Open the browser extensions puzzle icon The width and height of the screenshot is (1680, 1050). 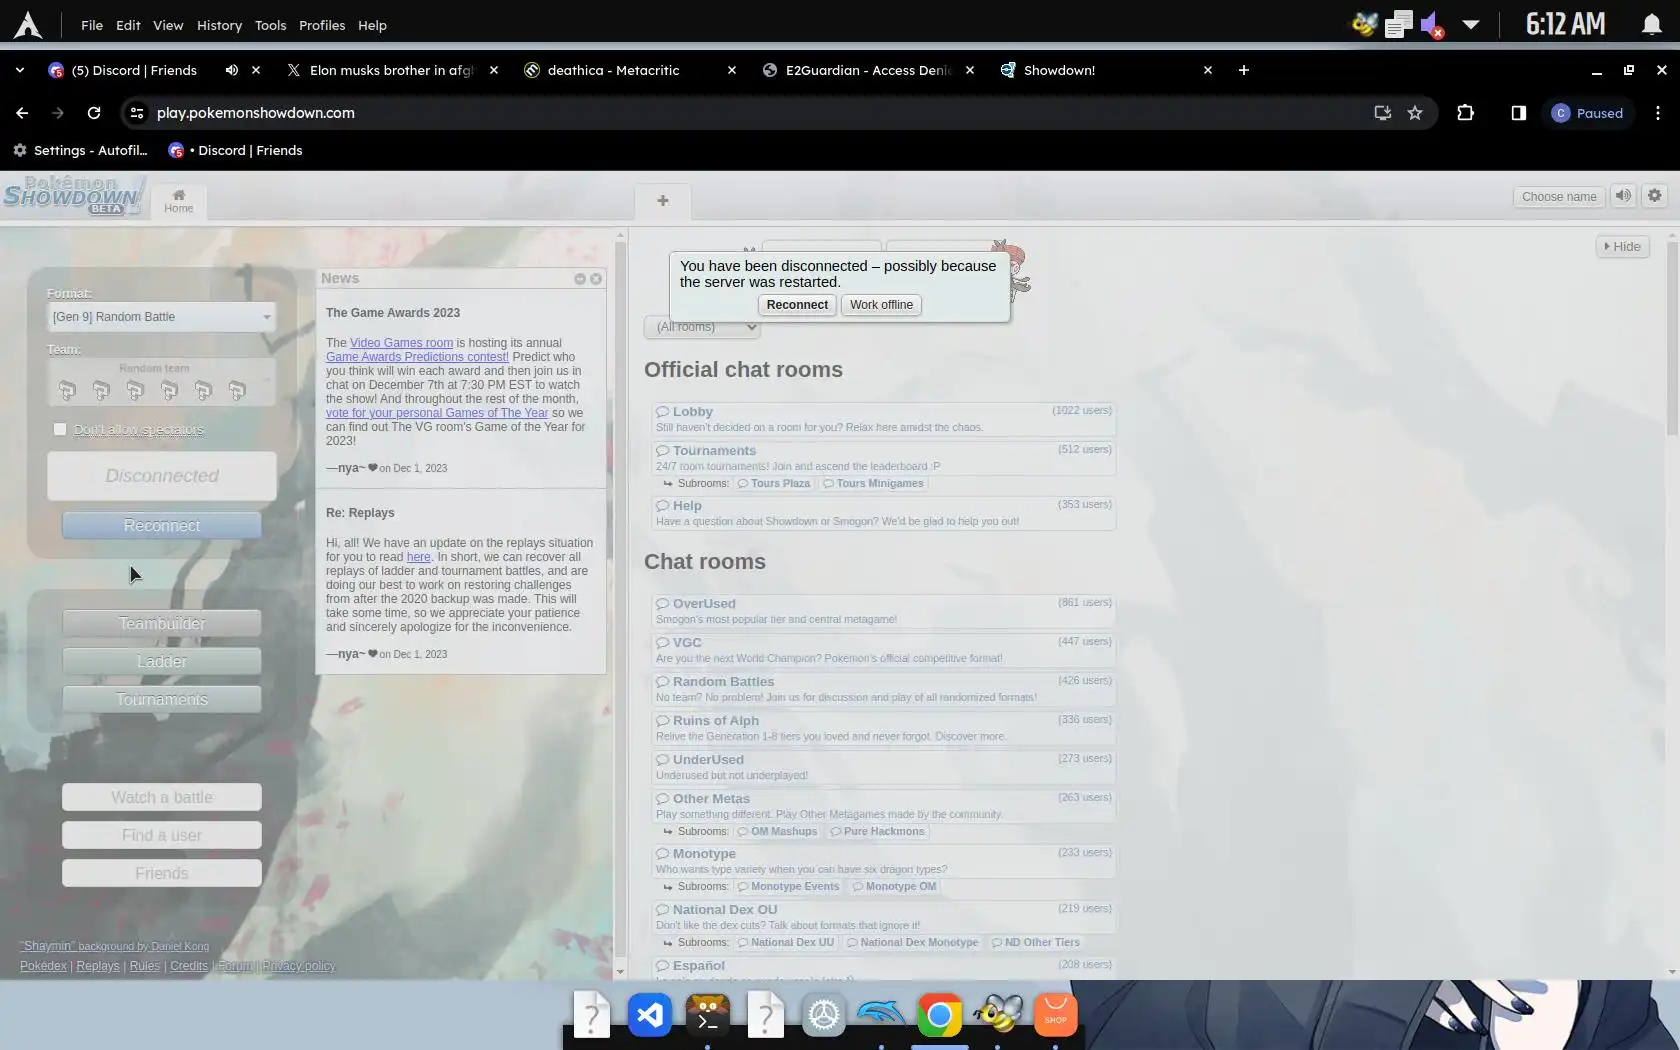[1465, 113]
